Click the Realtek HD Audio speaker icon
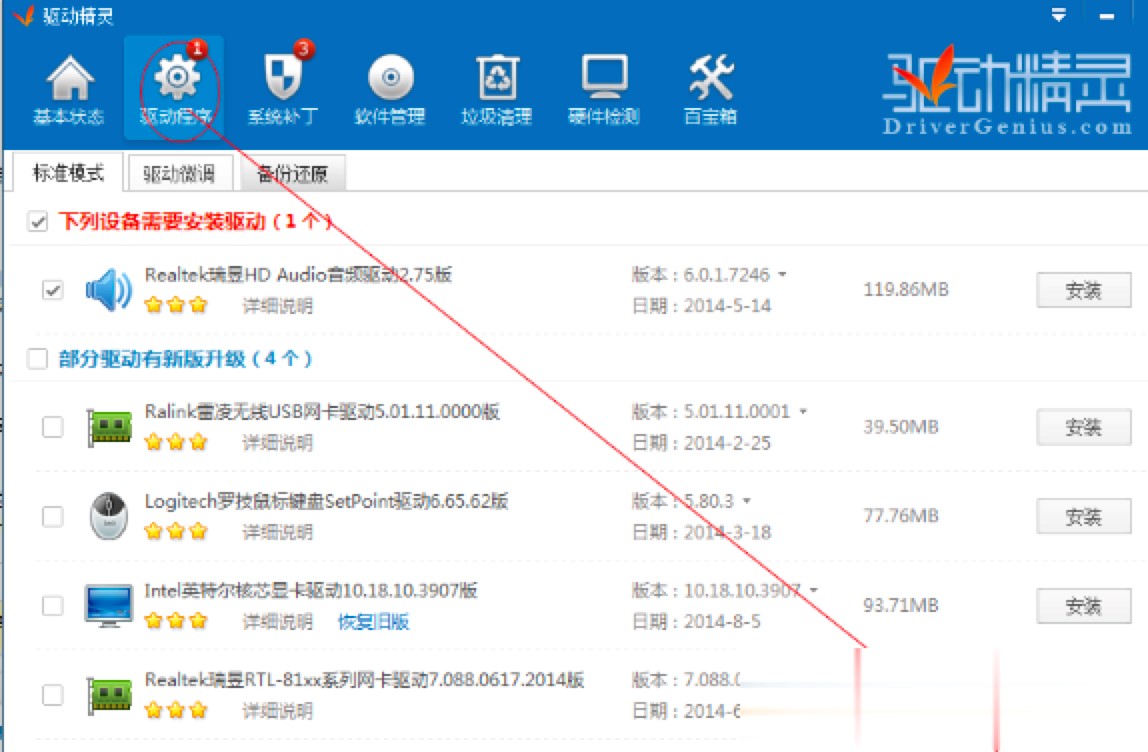Screen dimensions: 1148x752 tap(108, 290)
